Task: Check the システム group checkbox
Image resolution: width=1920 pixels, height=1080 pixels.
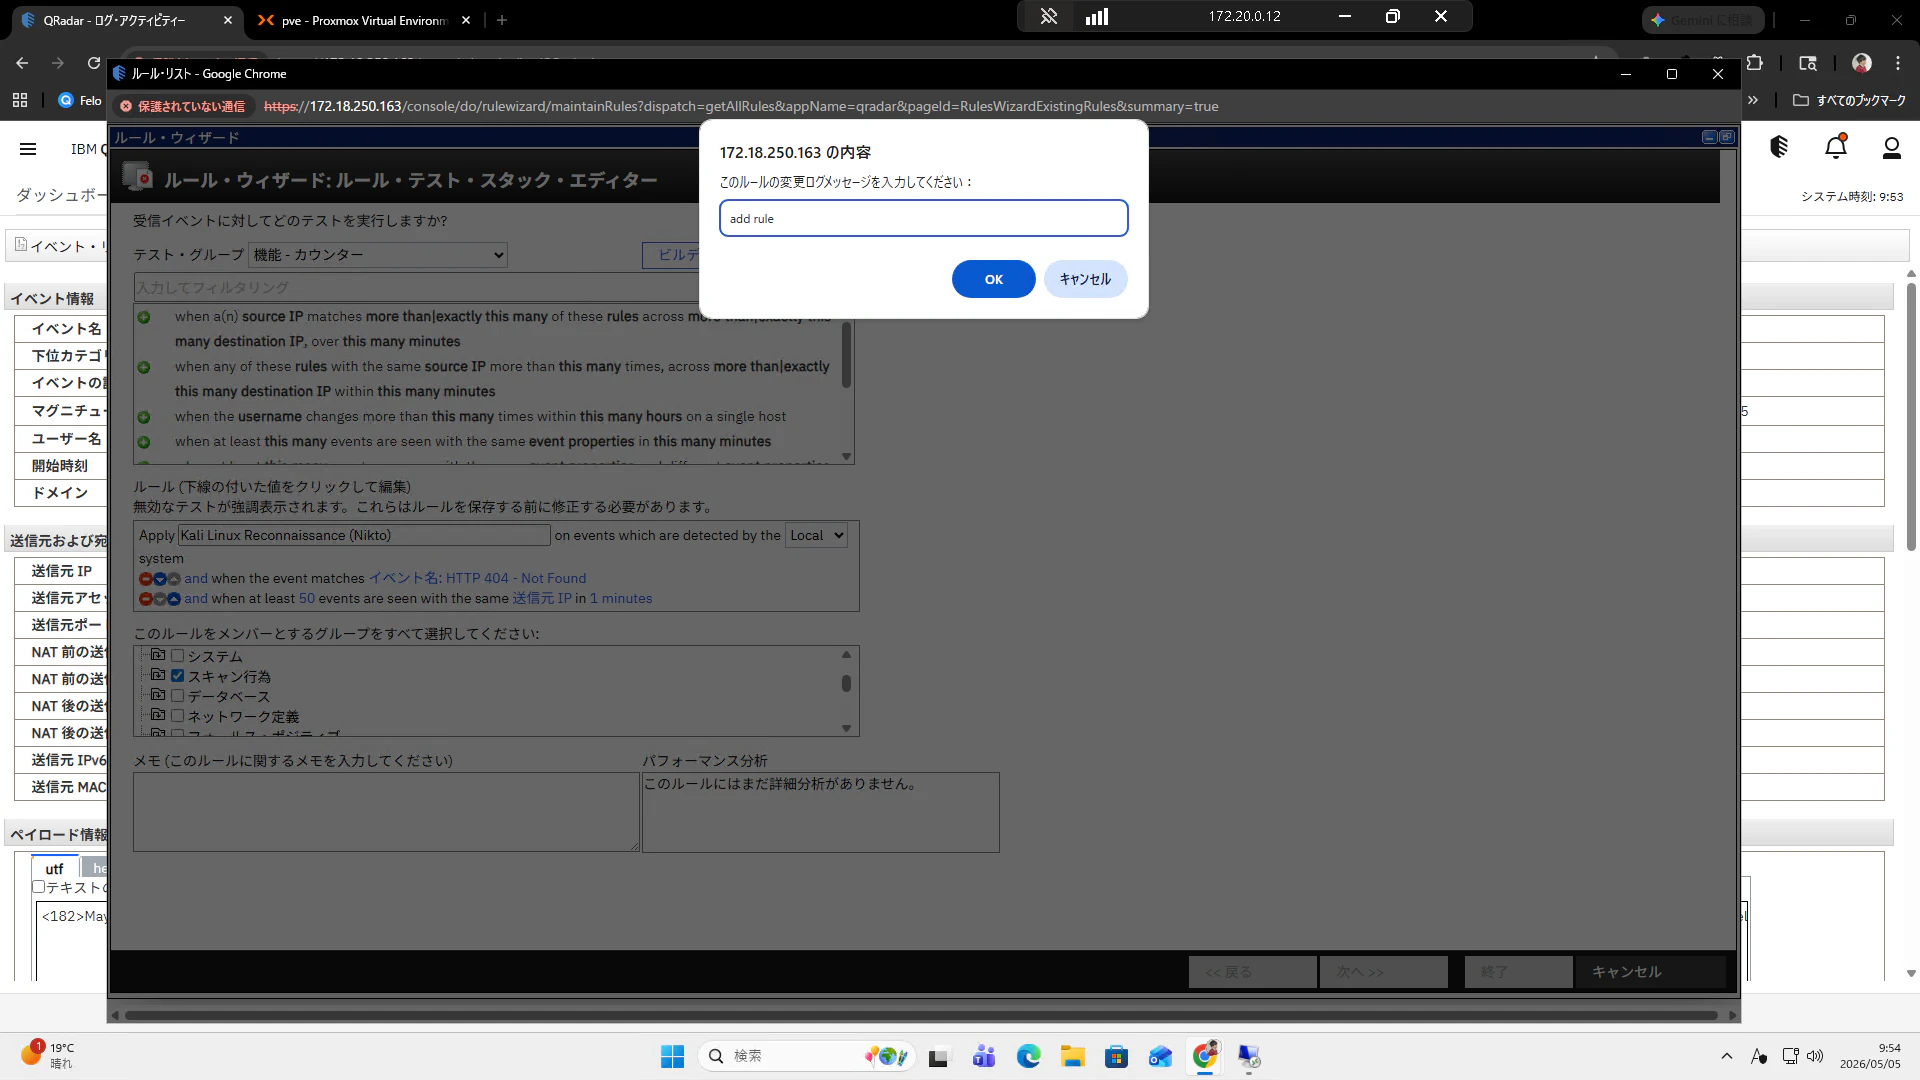Action: click(x=178, y=656)
